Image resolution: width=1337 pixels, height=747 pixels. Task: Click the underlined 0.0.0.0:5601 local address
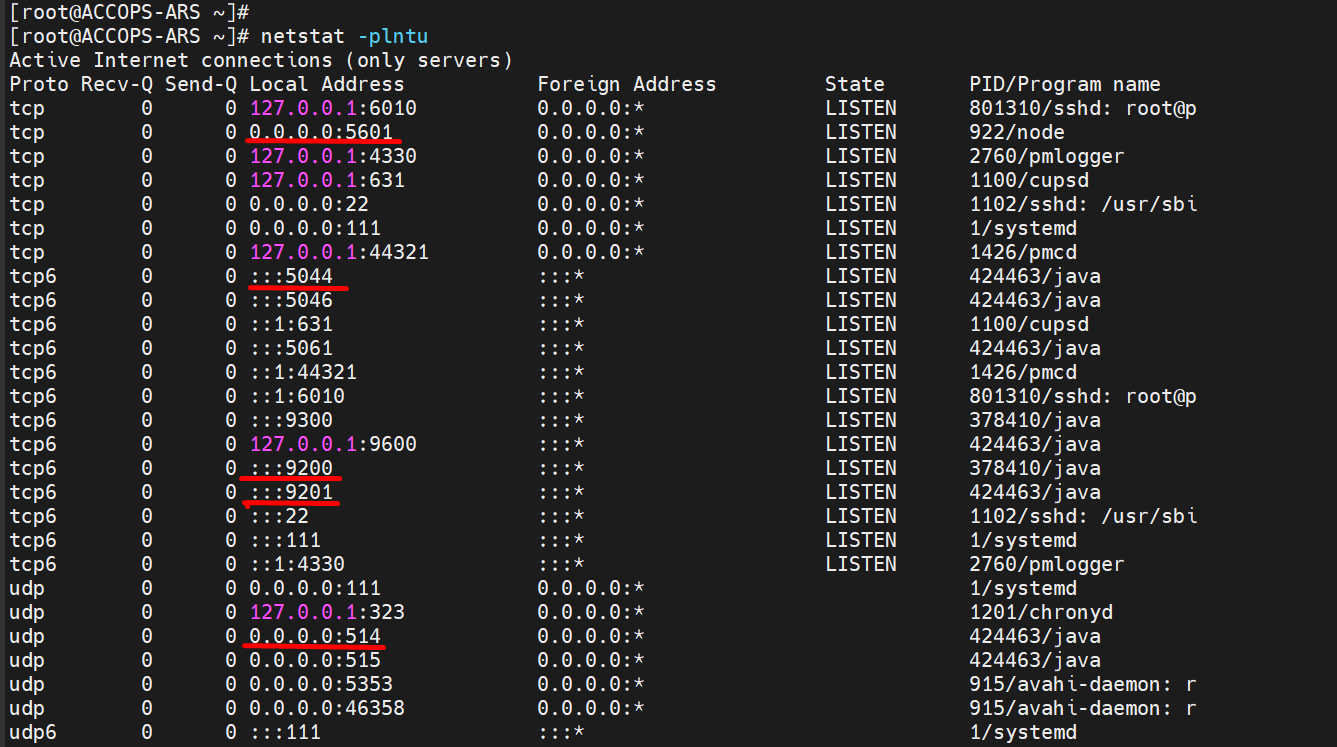[320, 132]
